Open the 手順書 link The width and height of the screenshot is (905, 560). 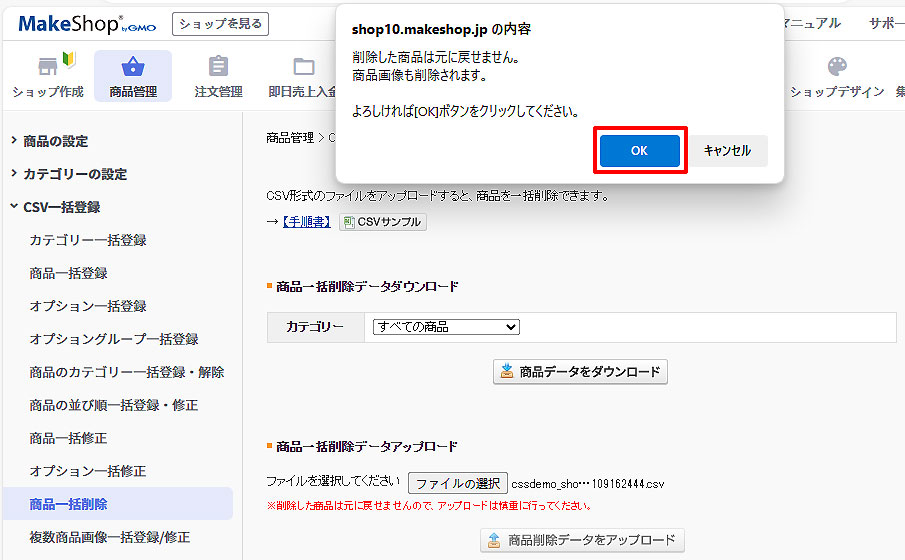(306, 222)
